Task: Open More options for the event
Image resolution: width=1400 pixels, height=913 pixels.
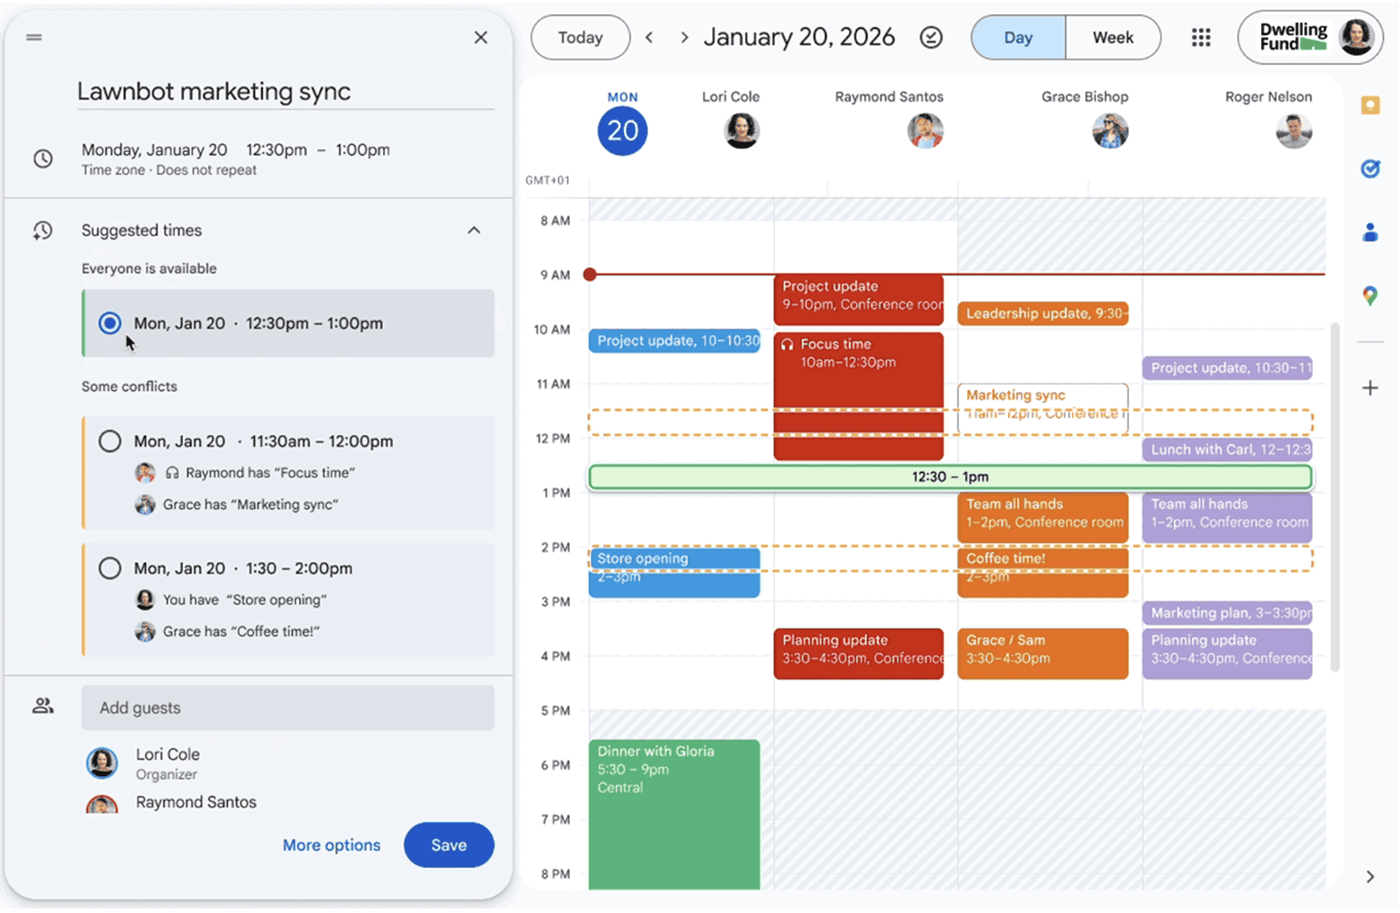Action: [x=331, y=845]
